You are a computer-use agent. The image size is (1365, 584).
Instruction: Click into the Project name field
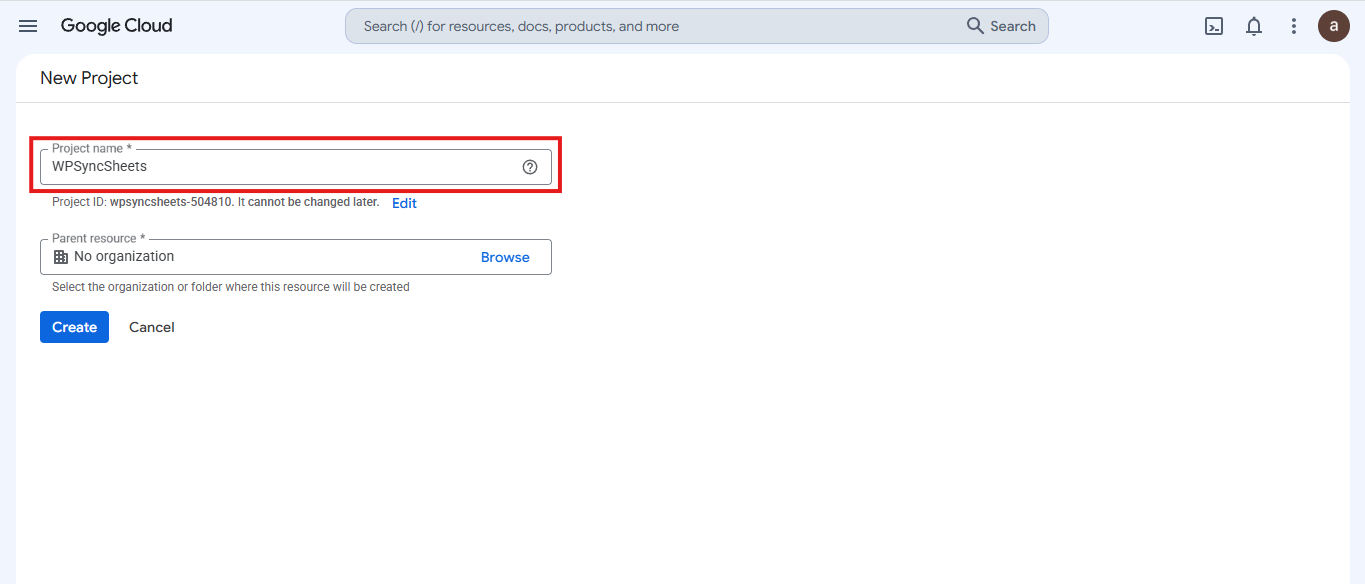[296, 167]
